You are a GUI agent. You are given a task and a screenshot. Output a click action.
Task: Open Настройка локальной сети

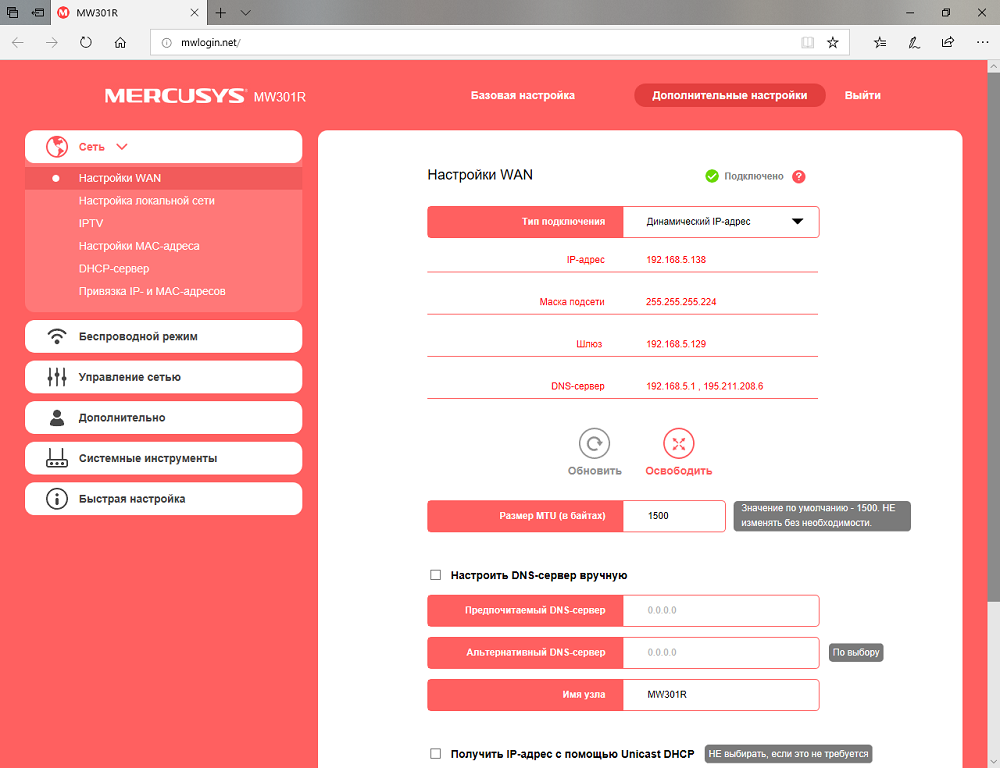[x=147, y=201]
